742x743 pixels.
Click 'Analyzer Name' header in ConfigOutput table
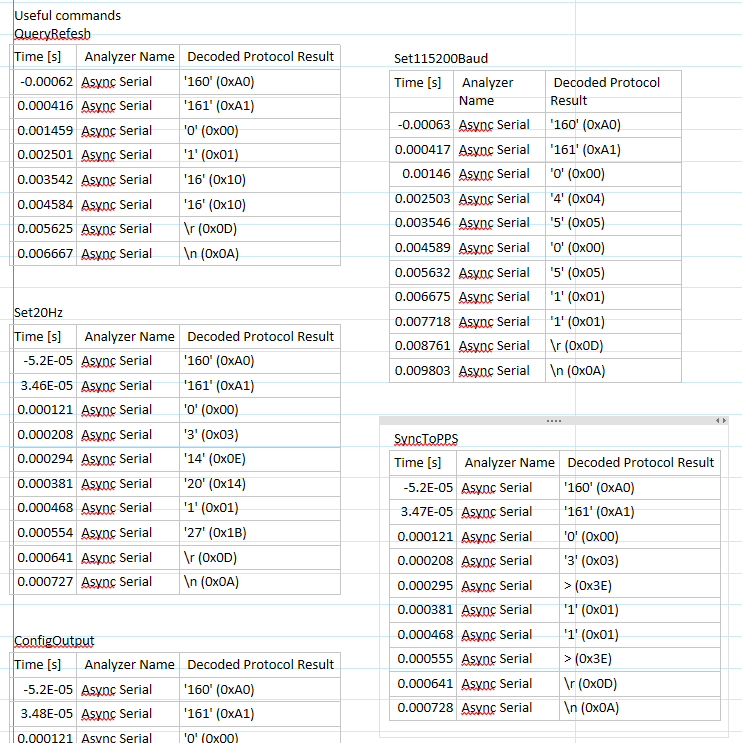(x=129, y=665)
